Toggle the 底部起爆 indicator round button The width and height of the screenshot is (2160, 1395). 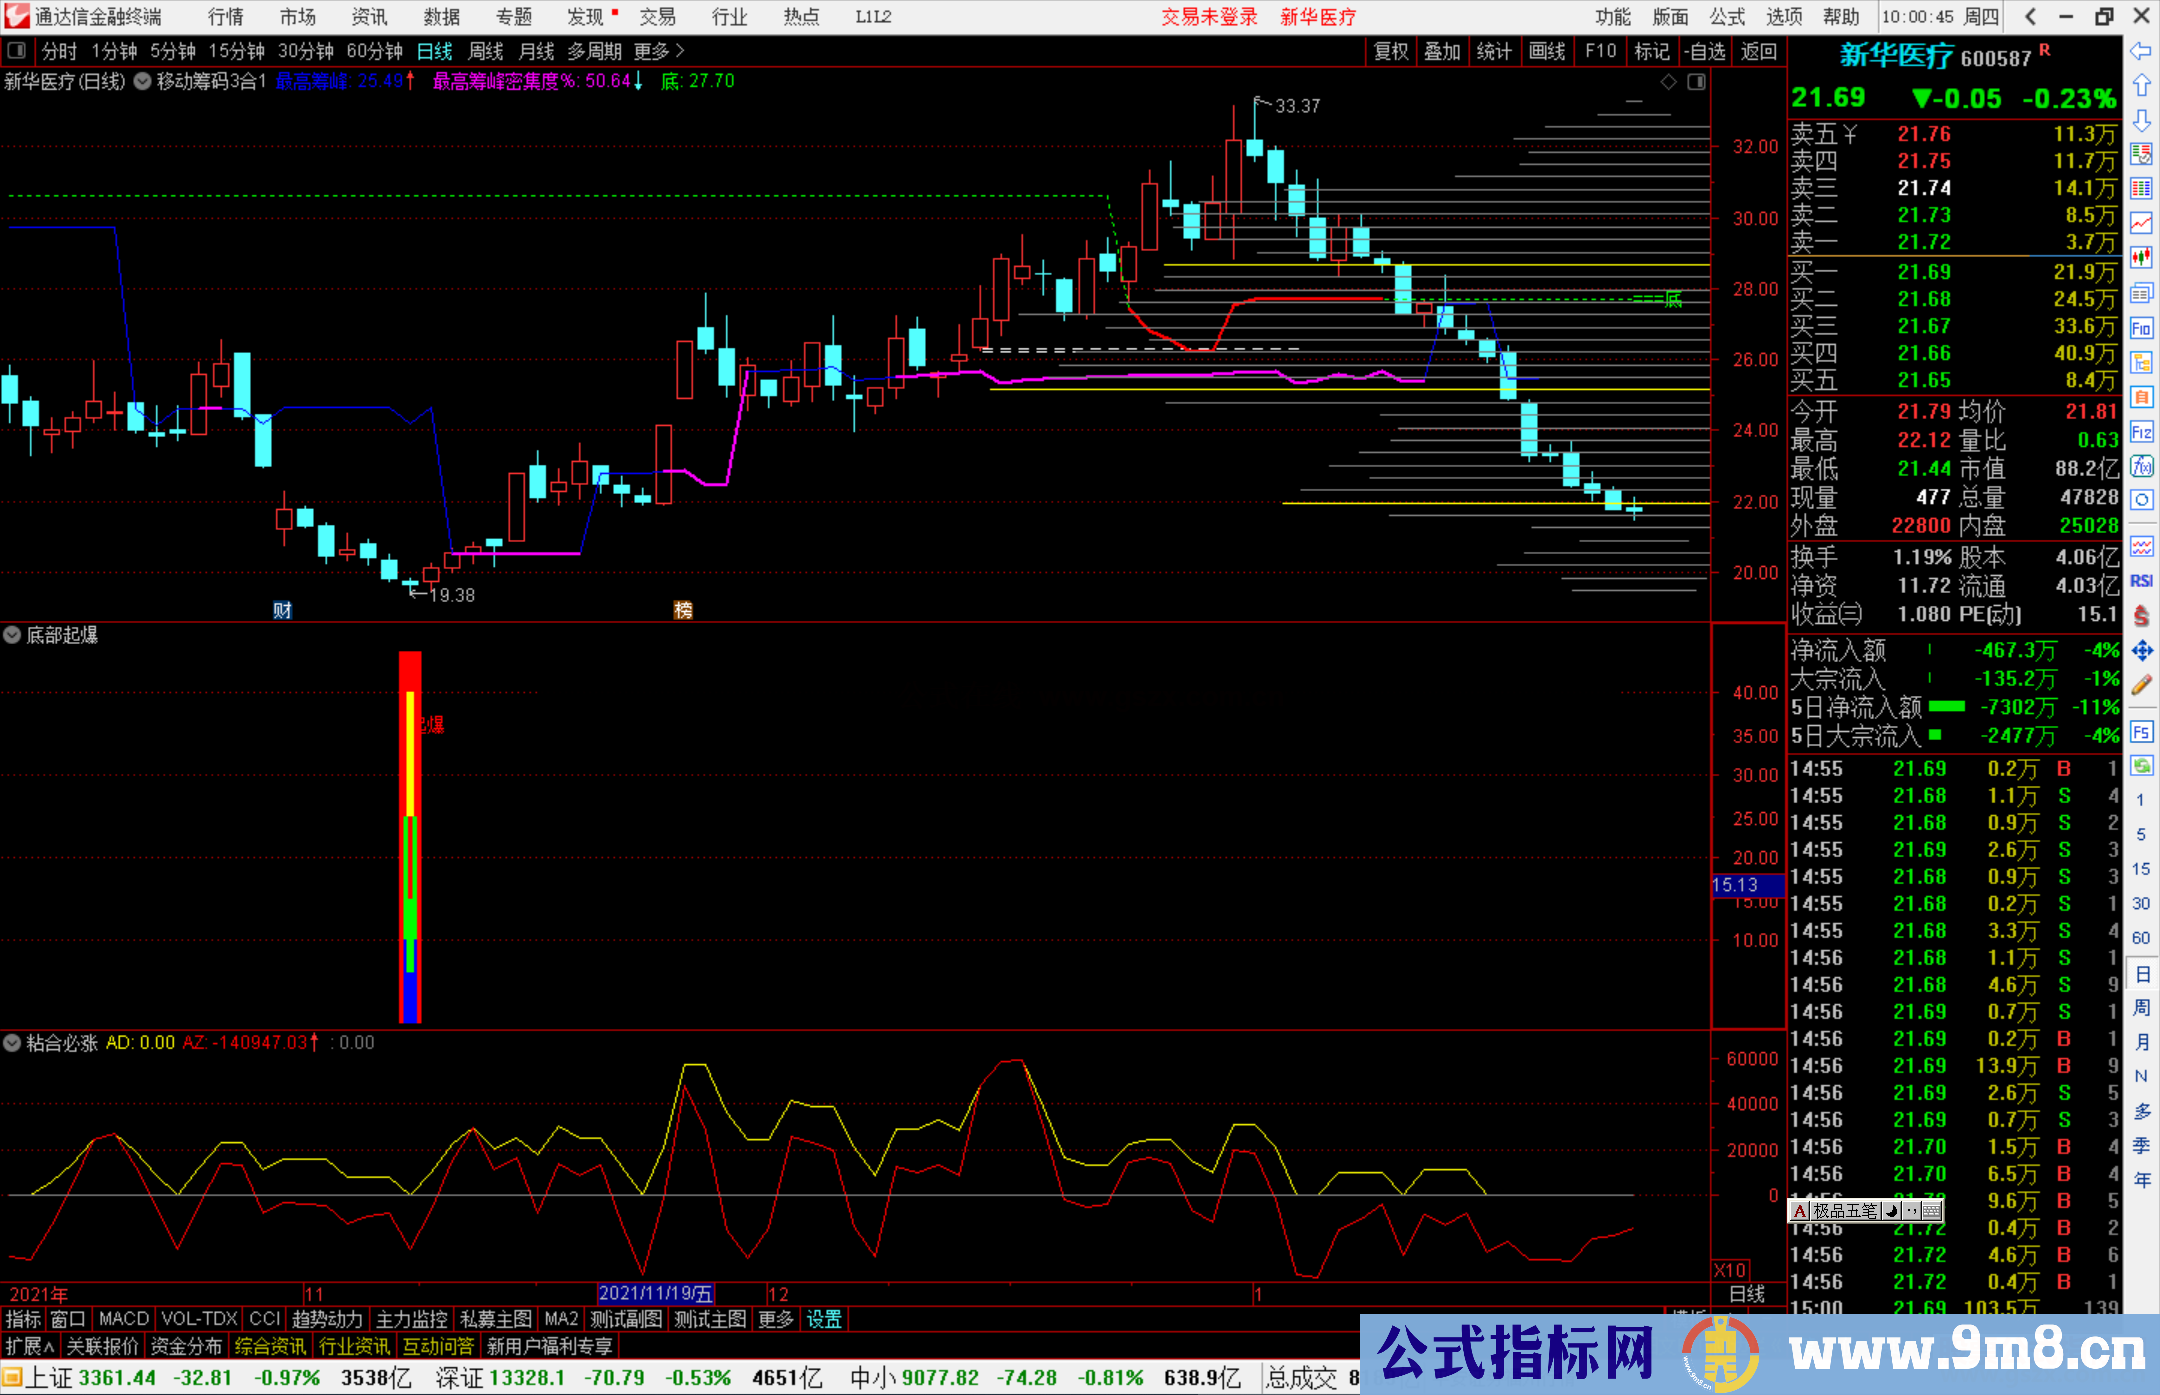coord(12,635)
